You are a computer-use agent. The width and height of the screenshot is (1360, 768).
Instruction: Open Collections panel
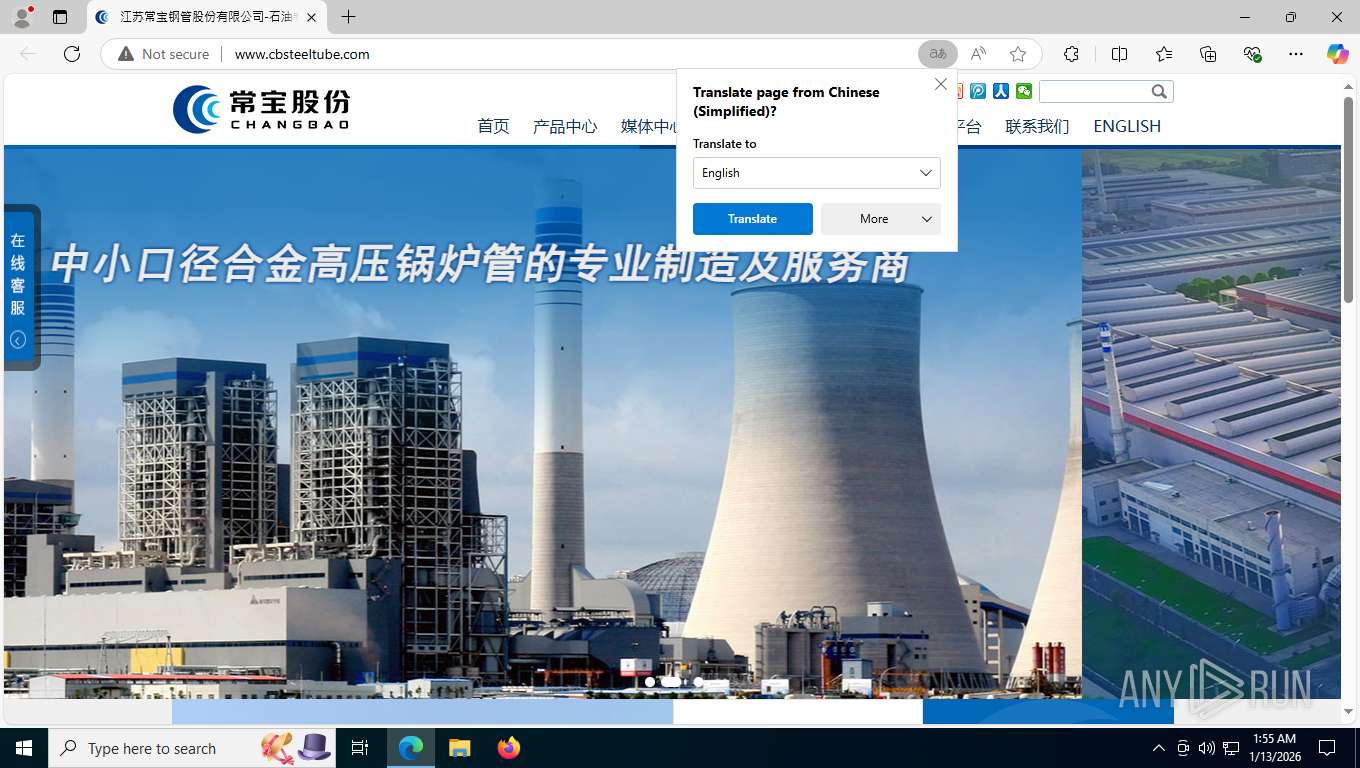[x=1208, y=54]
